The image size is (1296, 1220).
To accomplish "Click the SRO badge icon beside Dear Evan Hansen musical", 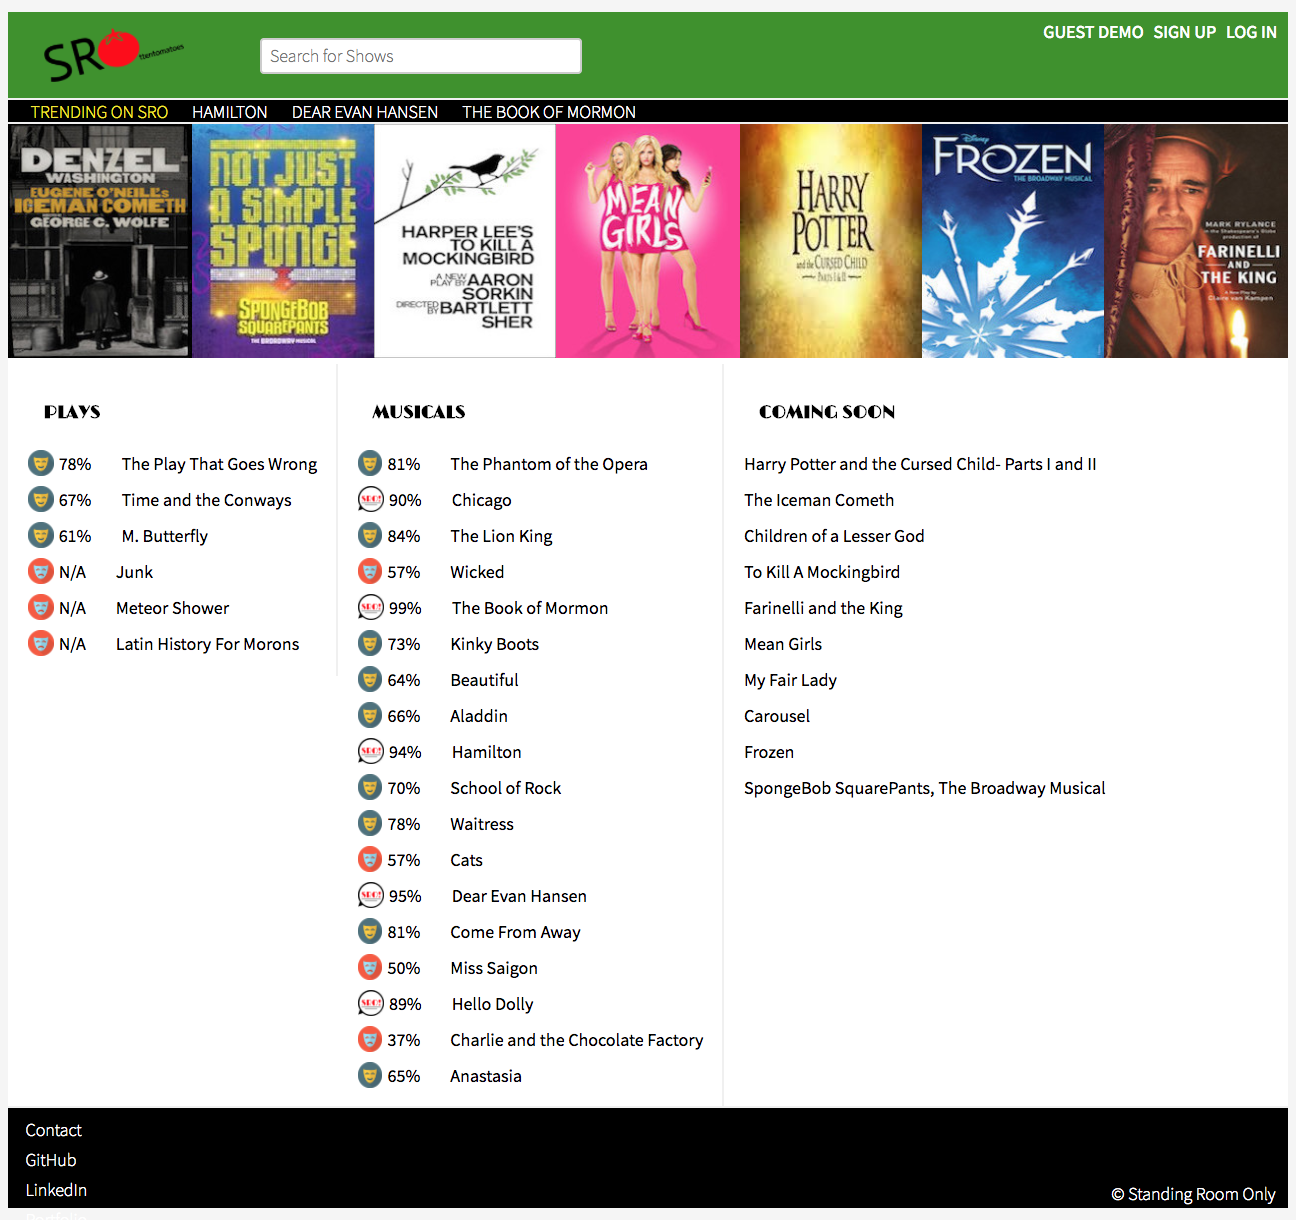I will coord(371,895).
